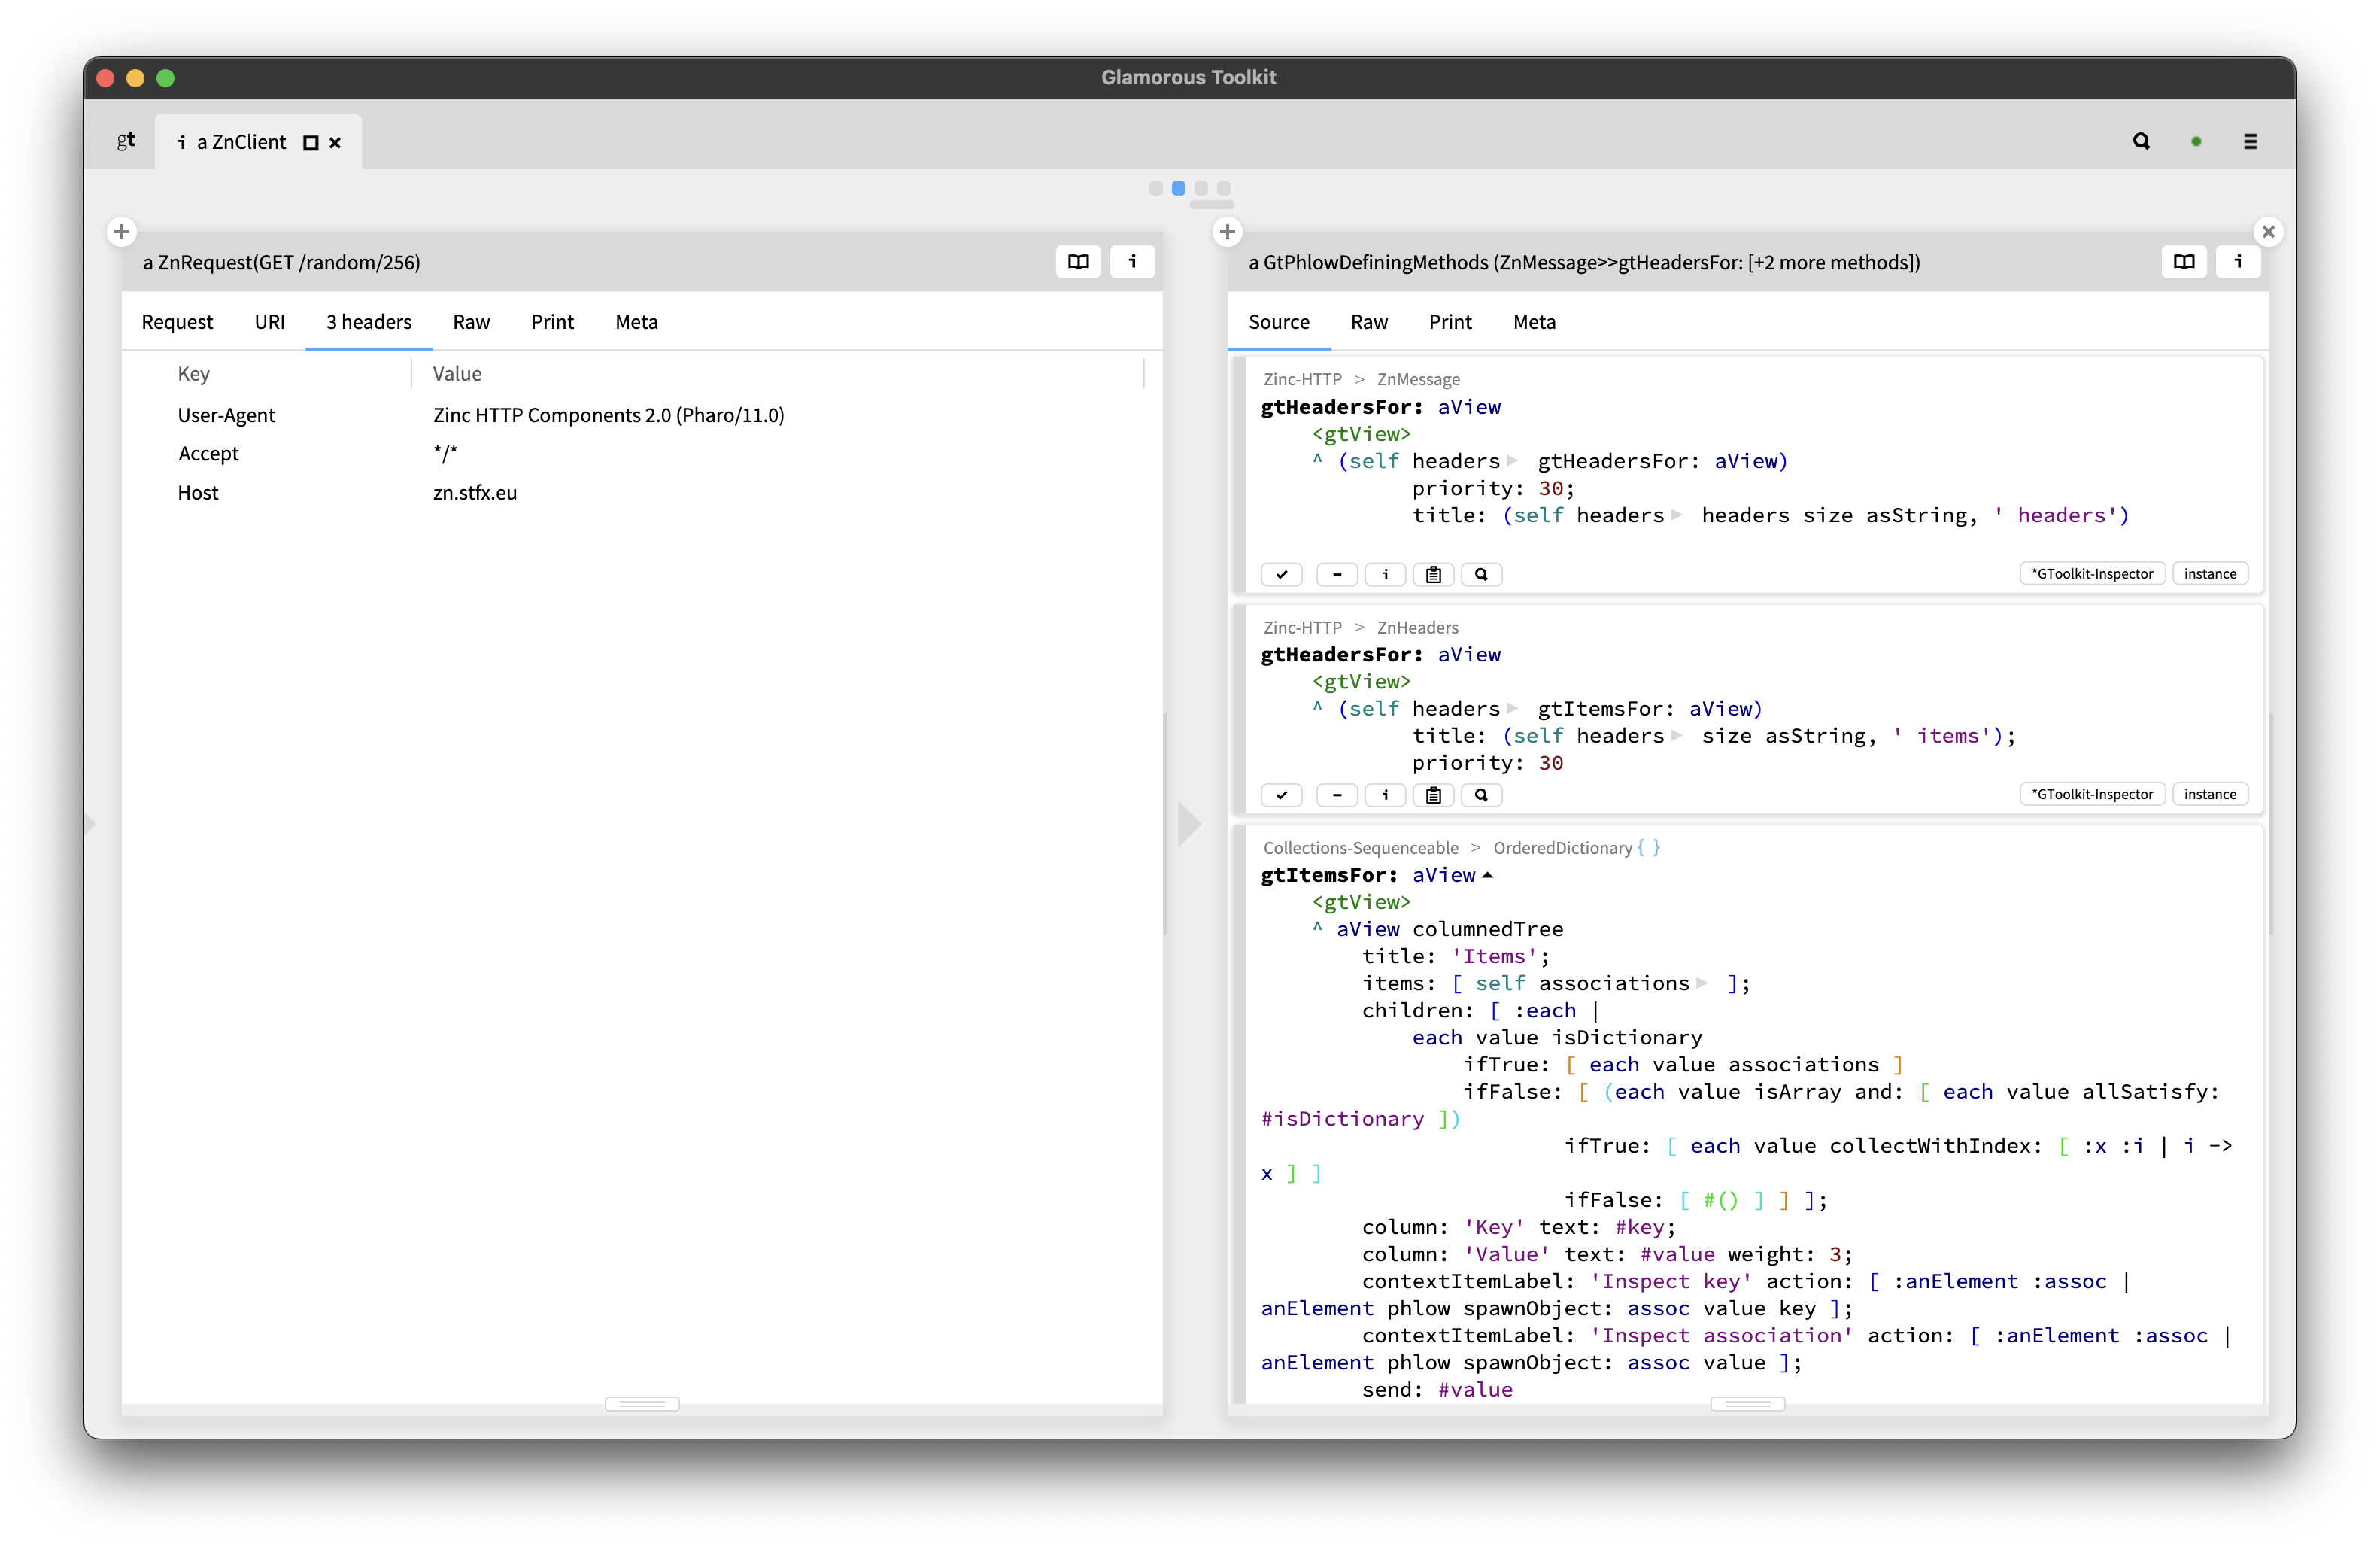Screen dimensions: 2380x1550
Task: Click the instance side button
Action: click(x=2210, y=573)
